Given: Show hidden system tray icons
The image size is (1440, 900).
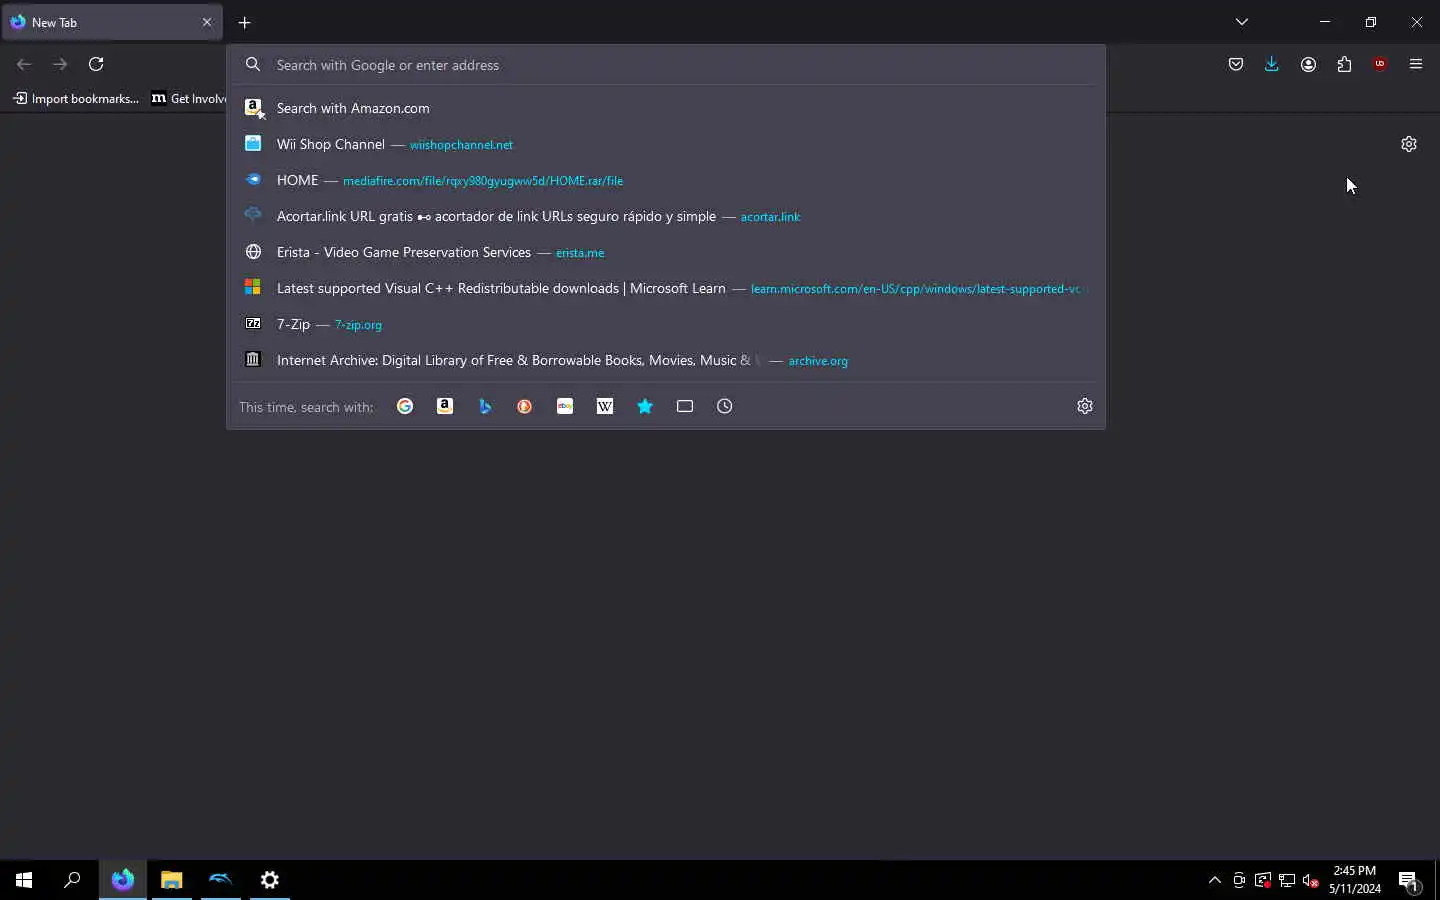Looking at the screenshot, I should (x=1215, y=880).
